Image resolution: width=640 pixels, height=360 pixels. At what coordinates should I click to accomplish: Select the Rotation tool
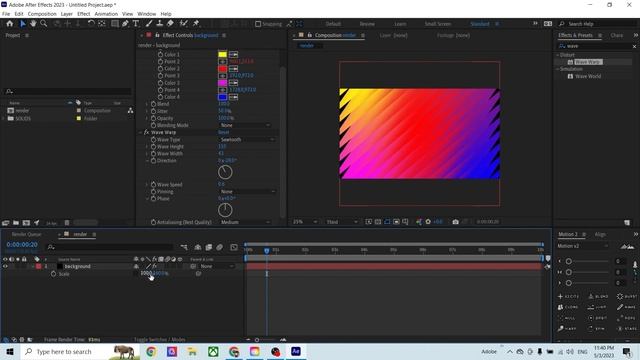click(91, 24)
